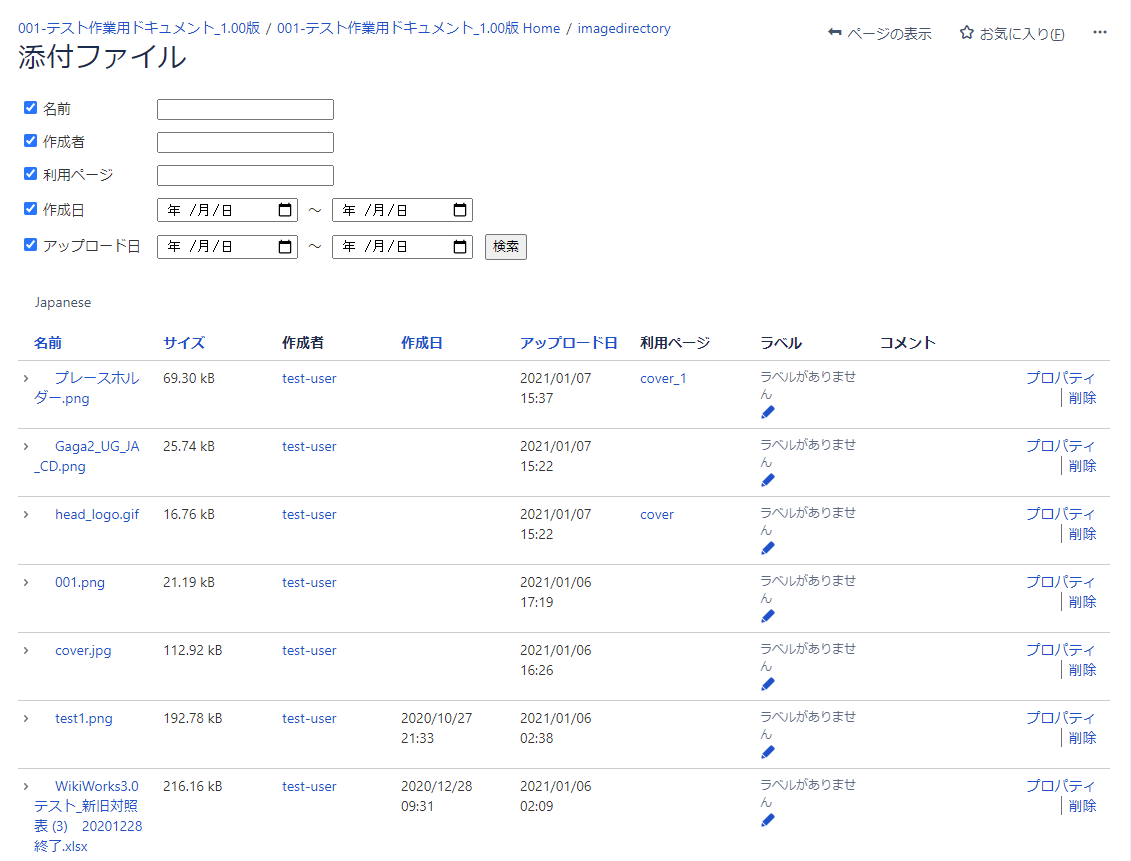Viewport: 1131px width, 861px height.
Task: Open the three-dots more actions menu
Action: pos(1100,33)
